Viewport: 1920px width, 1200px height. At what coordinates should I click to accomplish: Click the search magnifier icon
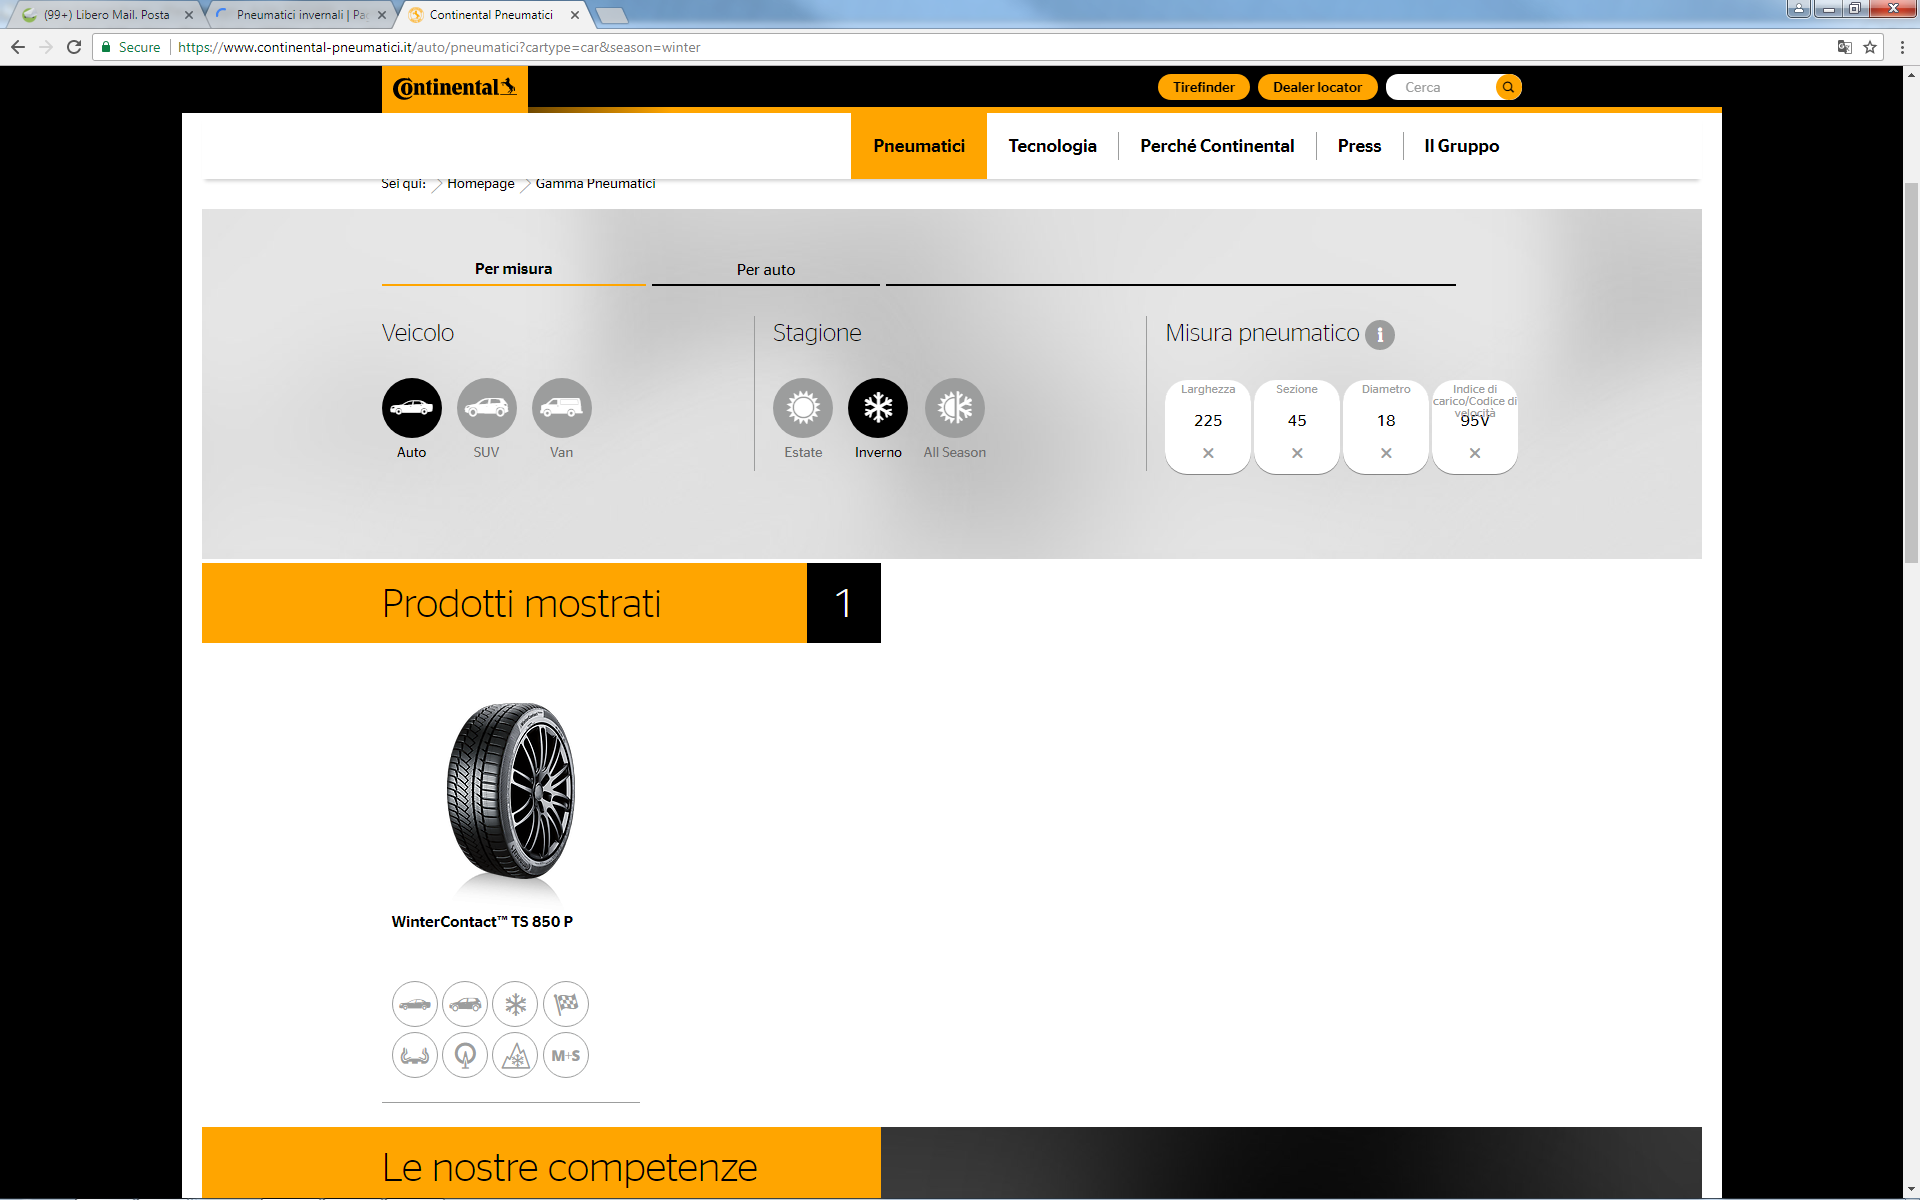click(1508, 87)
